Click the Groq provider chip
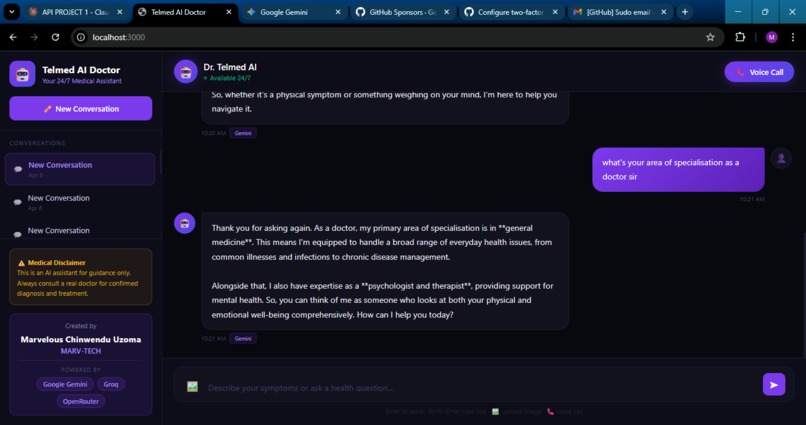The height and width of the screenshot is (425, 806). (x=111, y=384)
